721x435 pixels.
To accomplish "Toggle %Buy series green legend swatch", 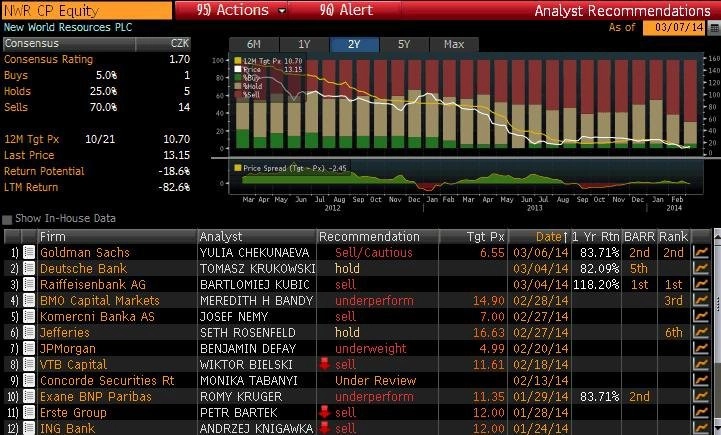I will (238, 78).
